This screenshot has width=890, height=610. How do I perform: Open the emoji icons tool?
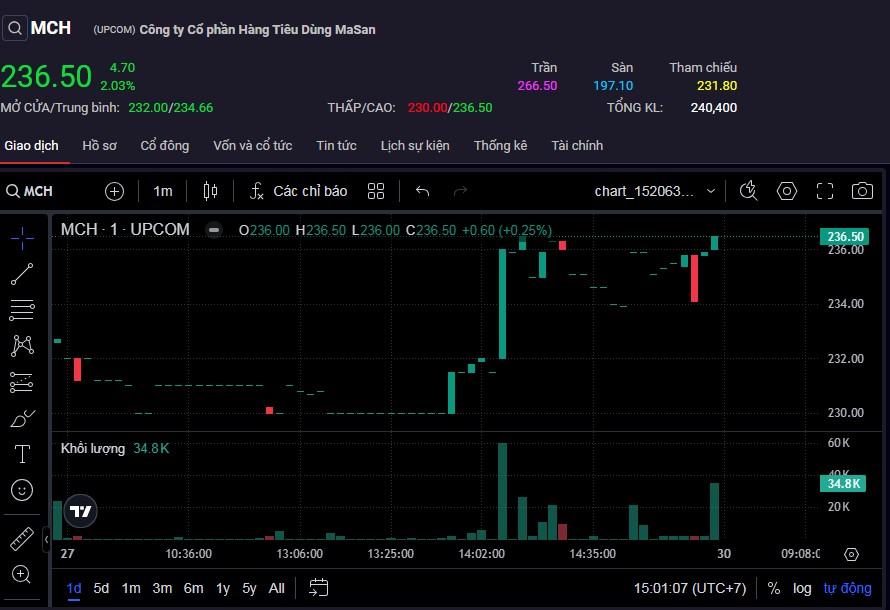[x=22, y=490]
